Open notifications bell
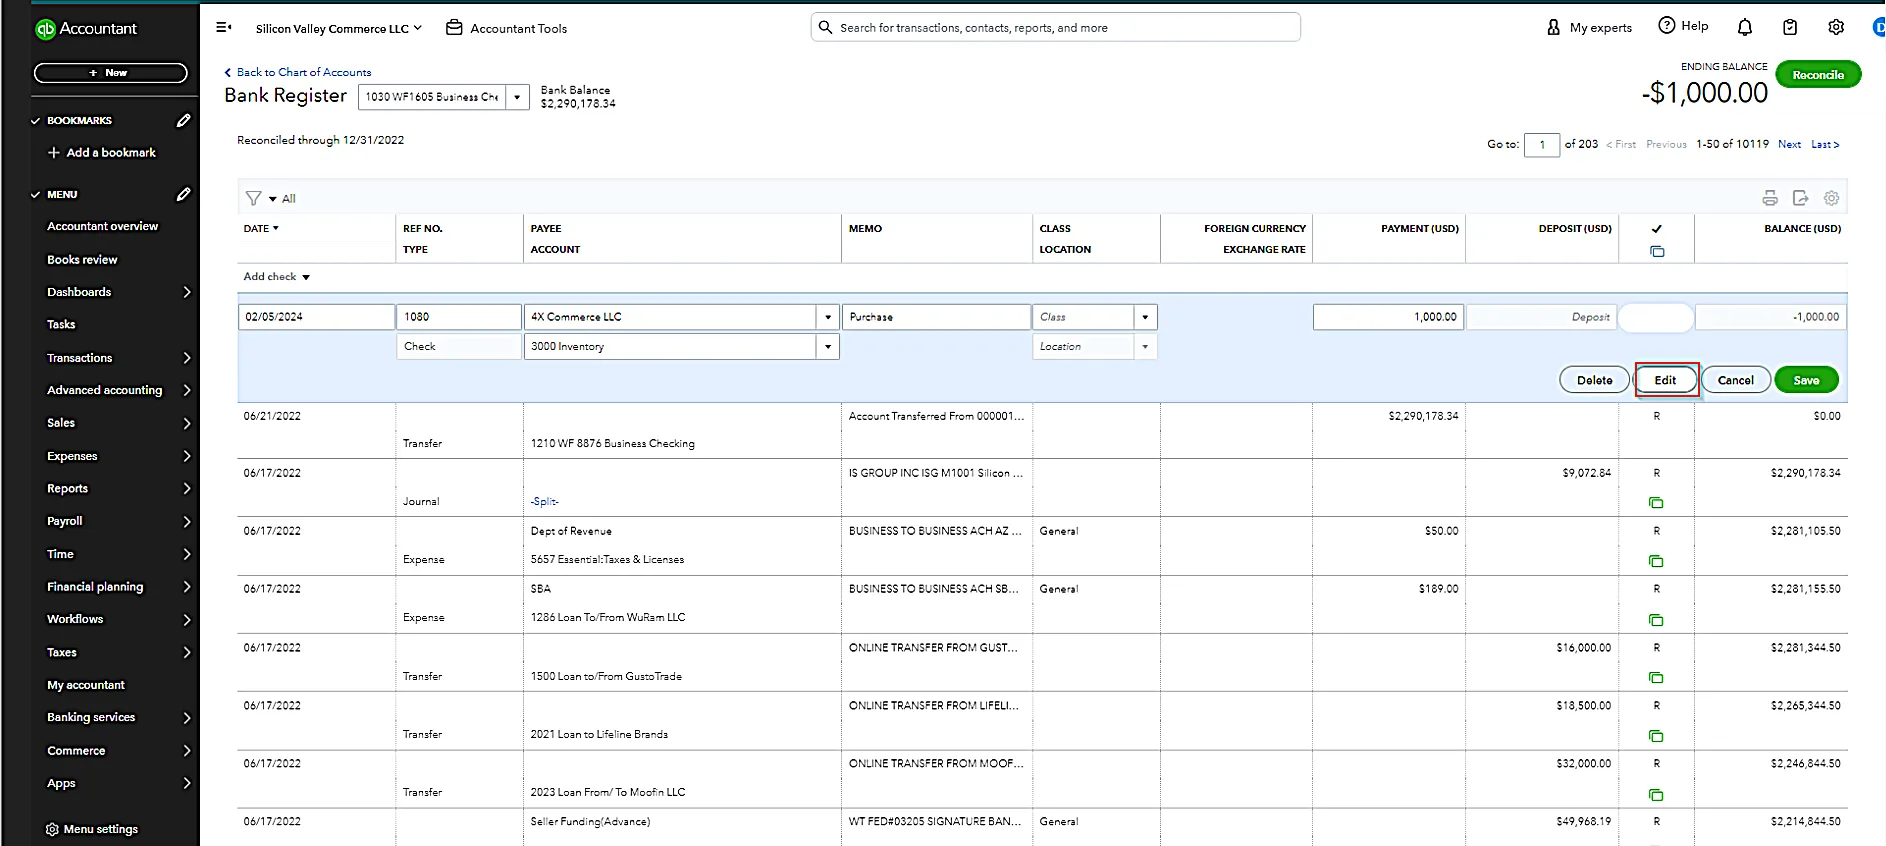This screenshot has height=846, width=1886. [x=1745, y=28]
